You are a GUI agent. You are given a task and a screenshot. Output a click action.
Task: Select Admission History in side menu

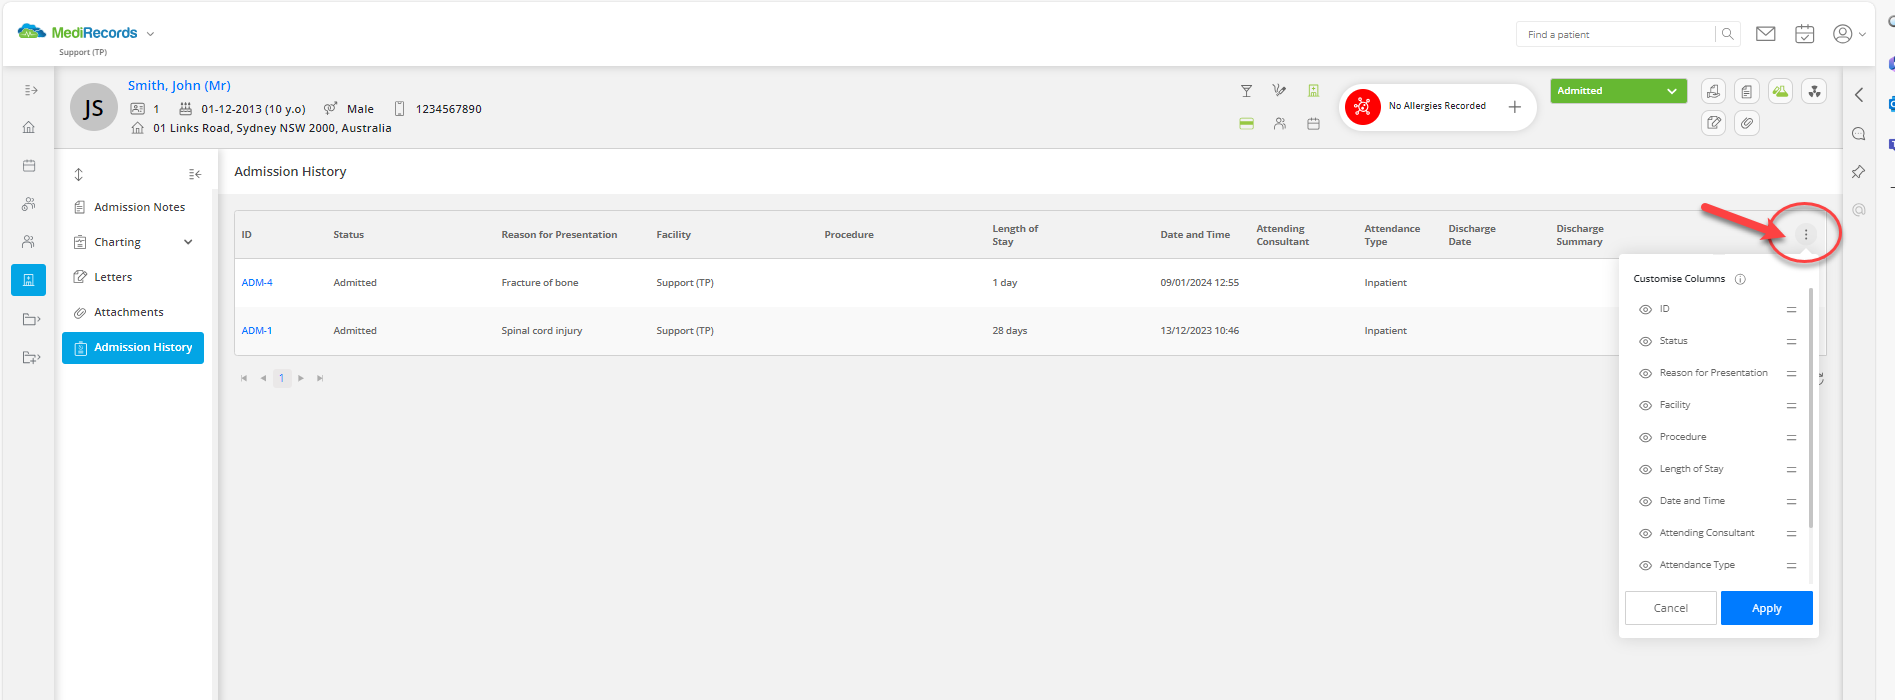133,348
